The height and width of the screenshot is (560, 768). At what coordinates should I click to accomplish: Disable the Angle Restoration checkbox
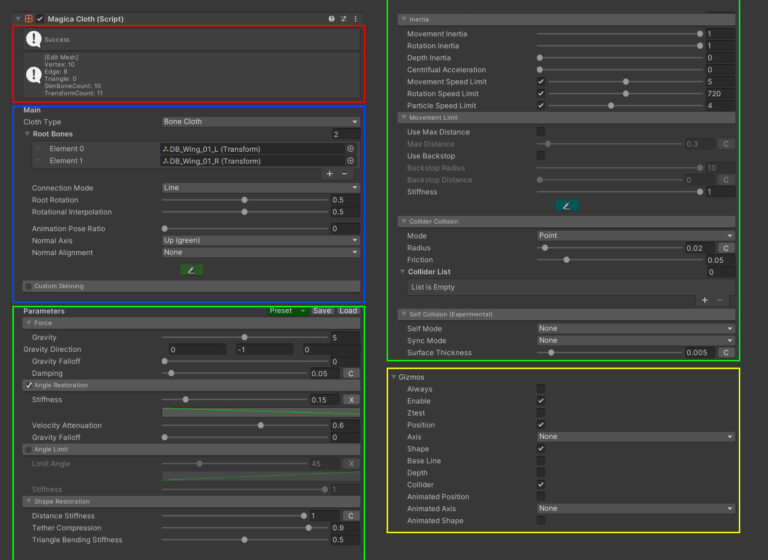pyautogui.click(x=28, y=385)
